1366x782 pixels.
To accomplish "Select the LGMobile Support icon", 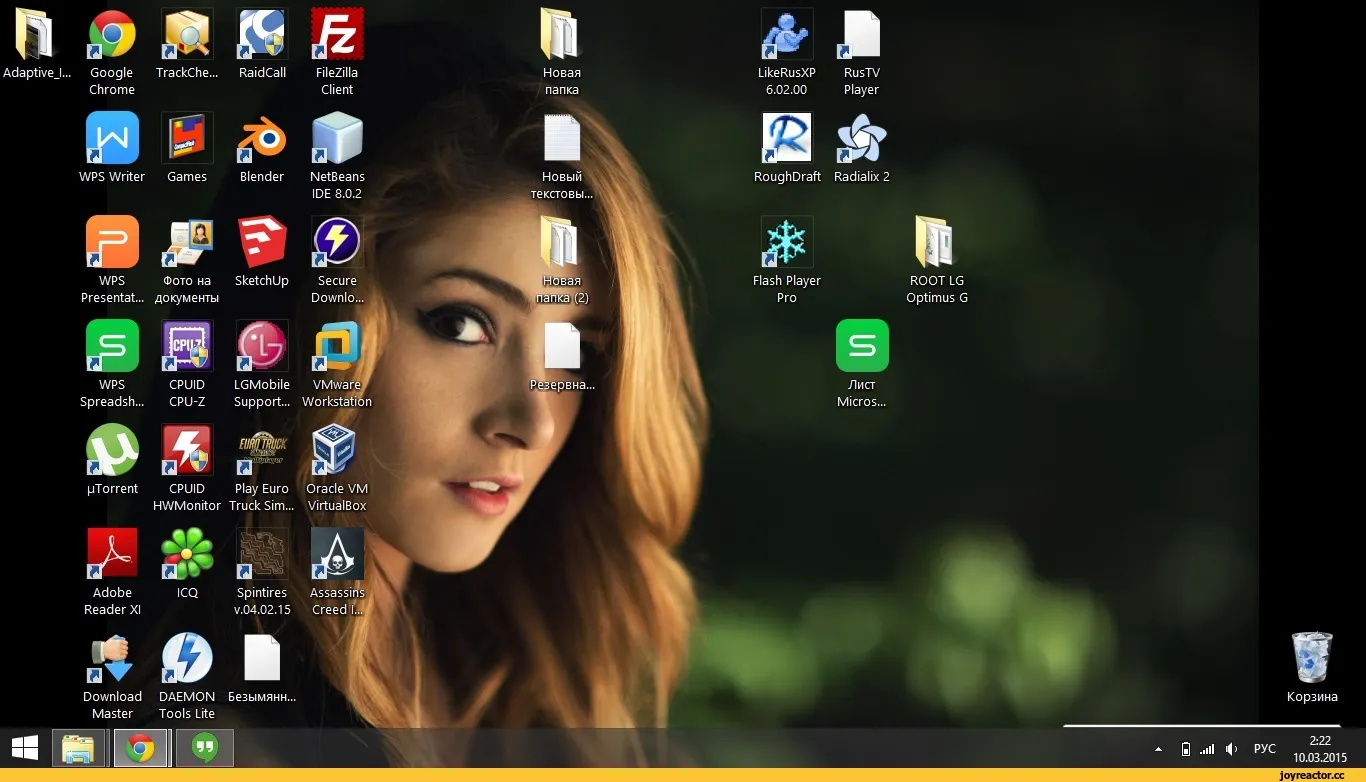I will coord(262,346).
